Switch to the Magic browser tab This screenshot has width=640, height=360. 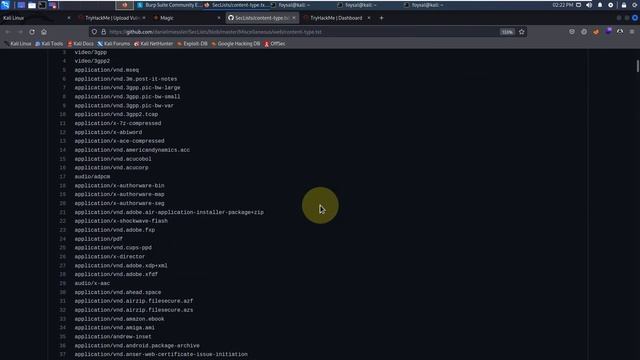187,18
